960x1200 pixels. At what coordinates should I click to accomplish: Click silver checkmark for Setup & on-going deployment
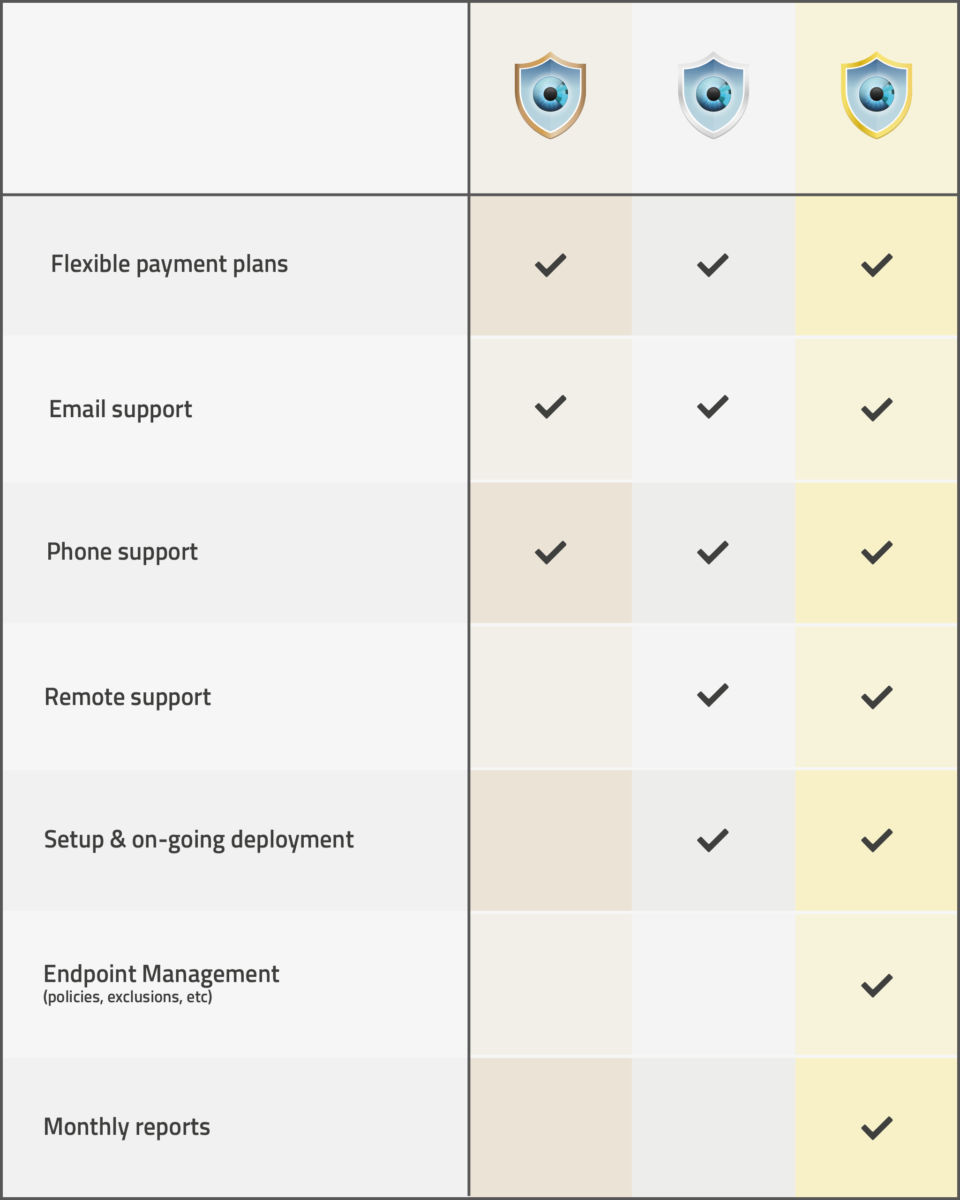713,840
